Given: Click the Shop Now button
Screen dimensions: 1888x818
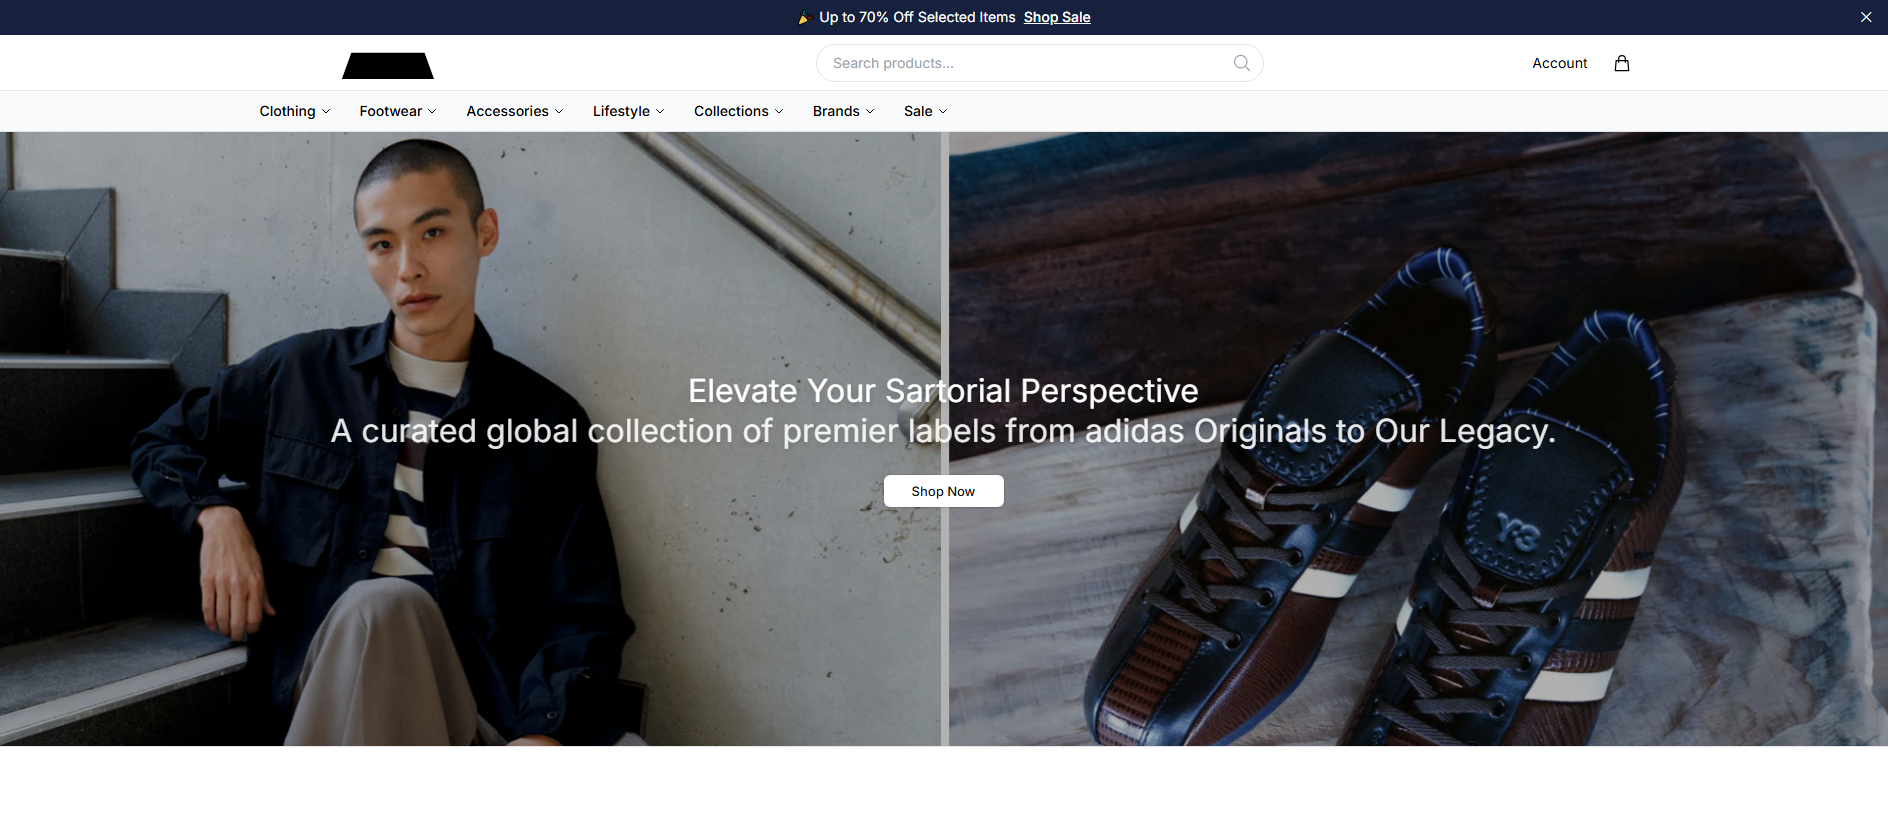Looking at the screenshot, I should click(x=944, y=491).
